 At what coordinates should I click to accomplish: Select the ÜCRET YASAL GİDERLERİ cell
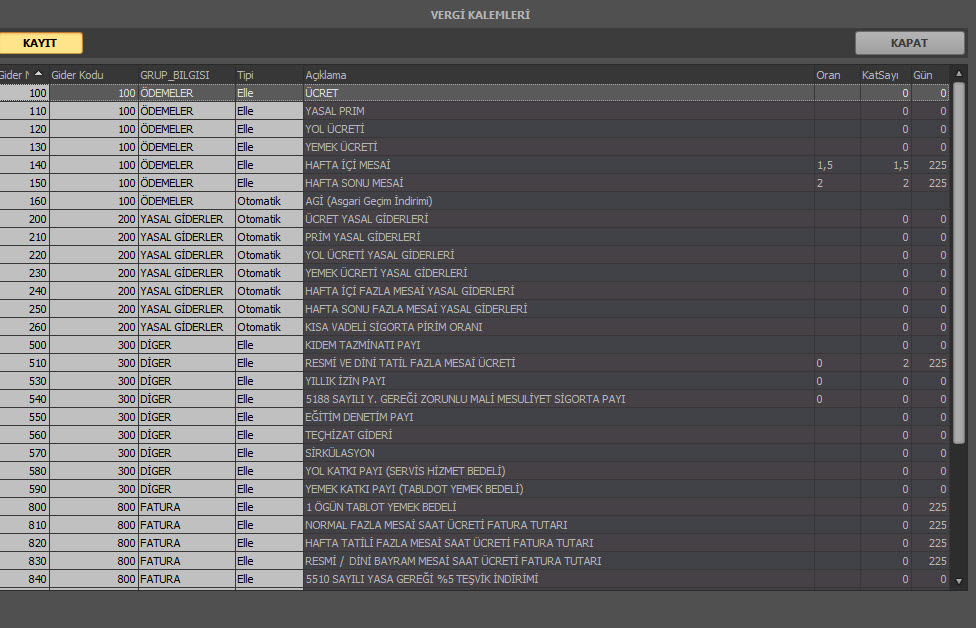[558, 219]
